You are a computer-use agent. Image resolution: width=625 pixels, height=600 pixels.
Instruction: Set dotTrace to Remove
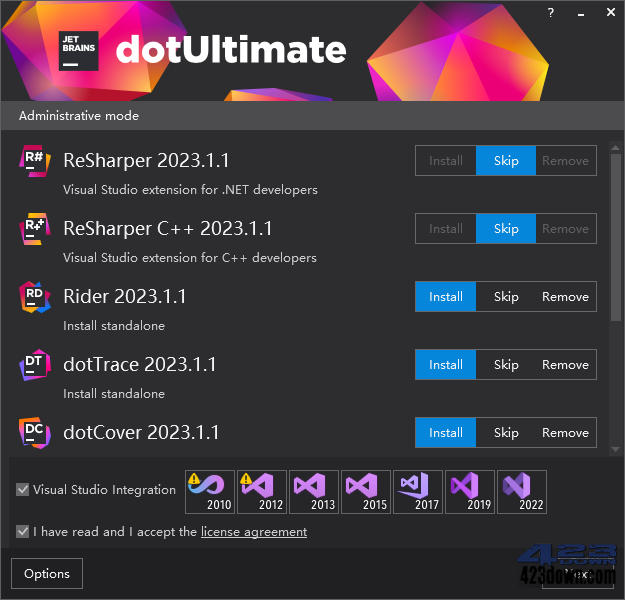coord(565,365)
